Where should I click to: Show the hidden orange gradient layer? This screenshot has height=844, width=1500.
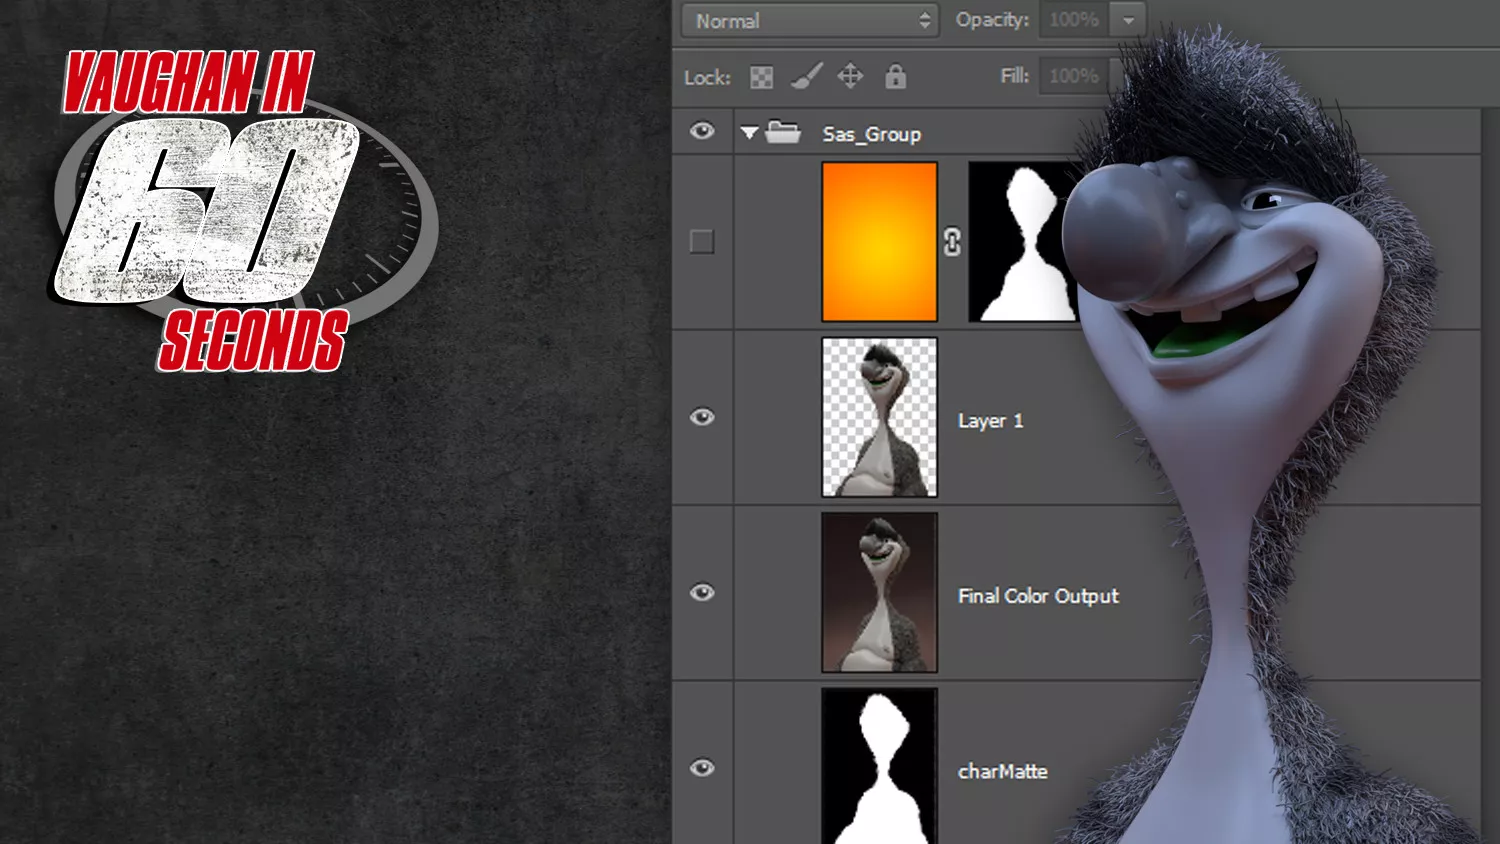click(702, 242)
